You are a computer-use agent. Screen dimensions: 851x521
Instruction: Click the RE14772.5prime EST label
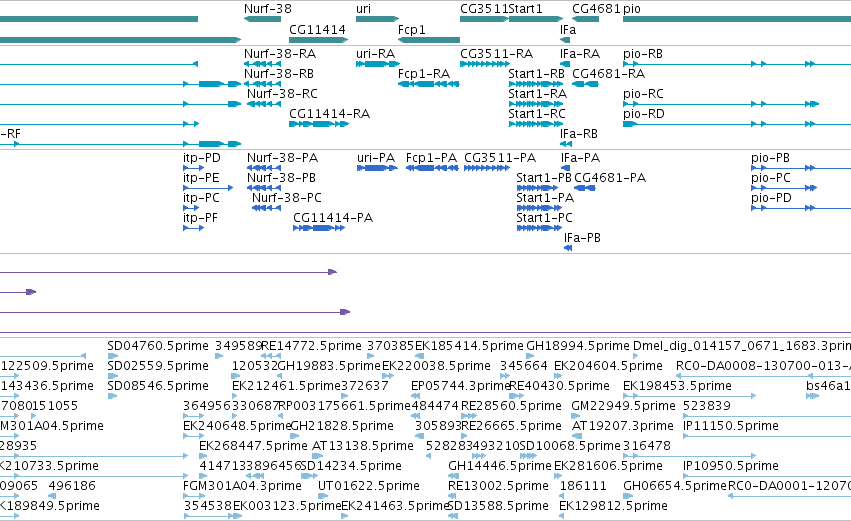click(312, 346)
